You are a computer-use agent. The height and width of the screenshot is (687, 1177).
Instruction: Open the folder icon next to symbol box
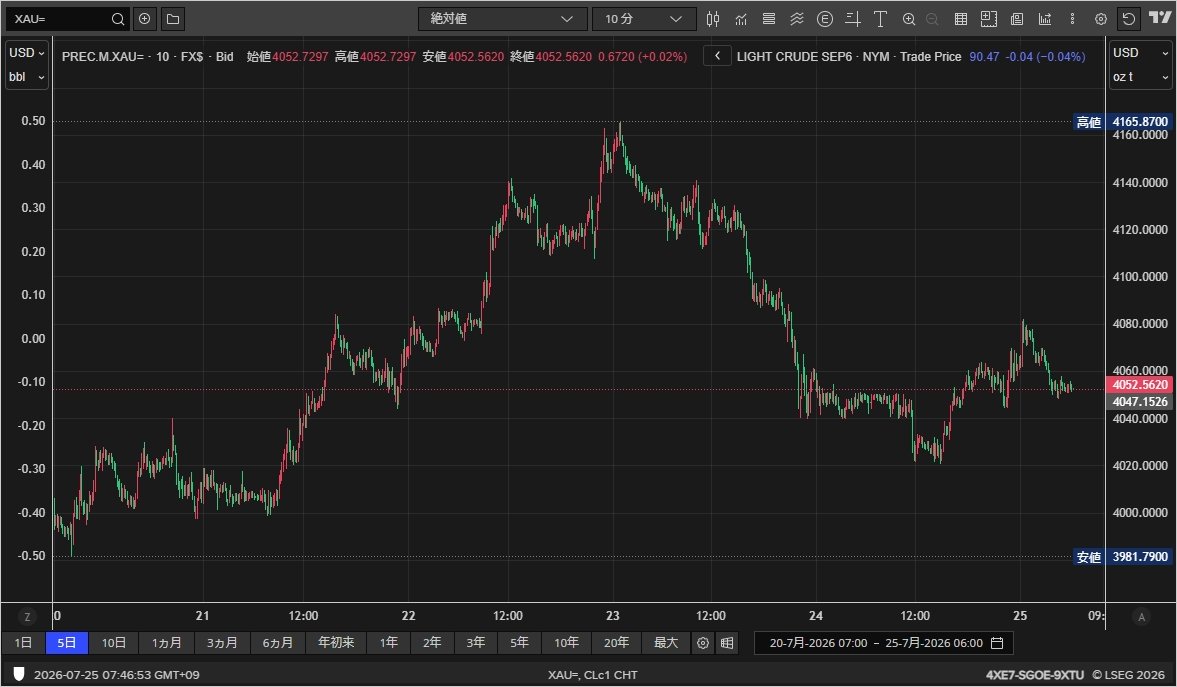pos(173,19)
